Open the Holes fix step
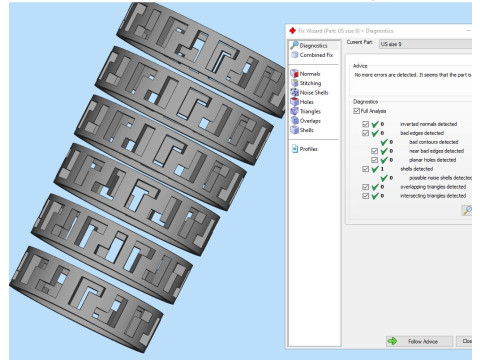This screenshot has height=360, width=480. click(302, 102)
